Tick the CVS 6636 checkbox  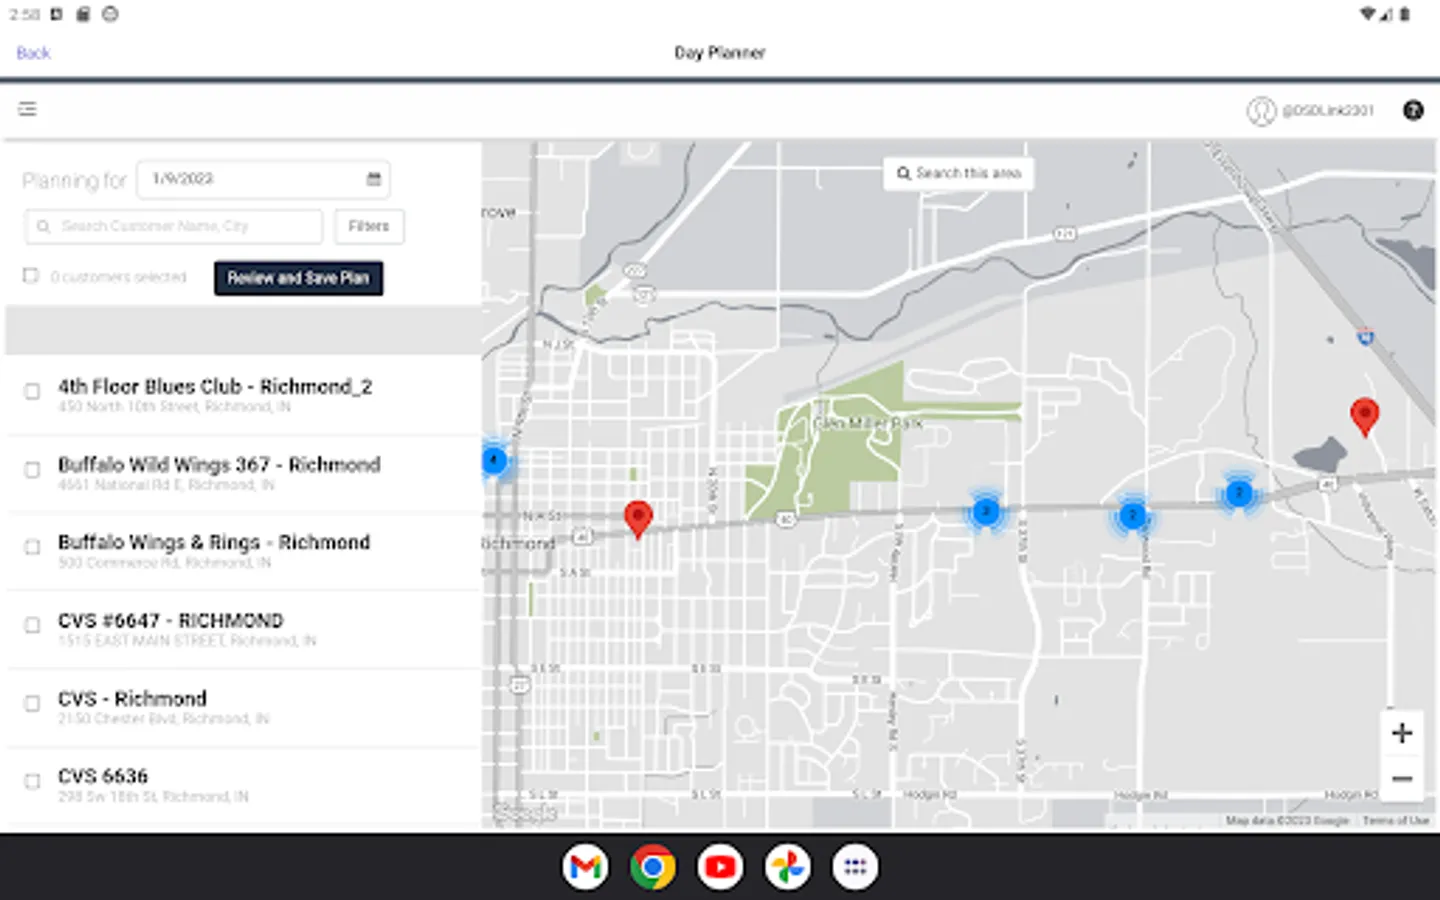pos(32,781)
